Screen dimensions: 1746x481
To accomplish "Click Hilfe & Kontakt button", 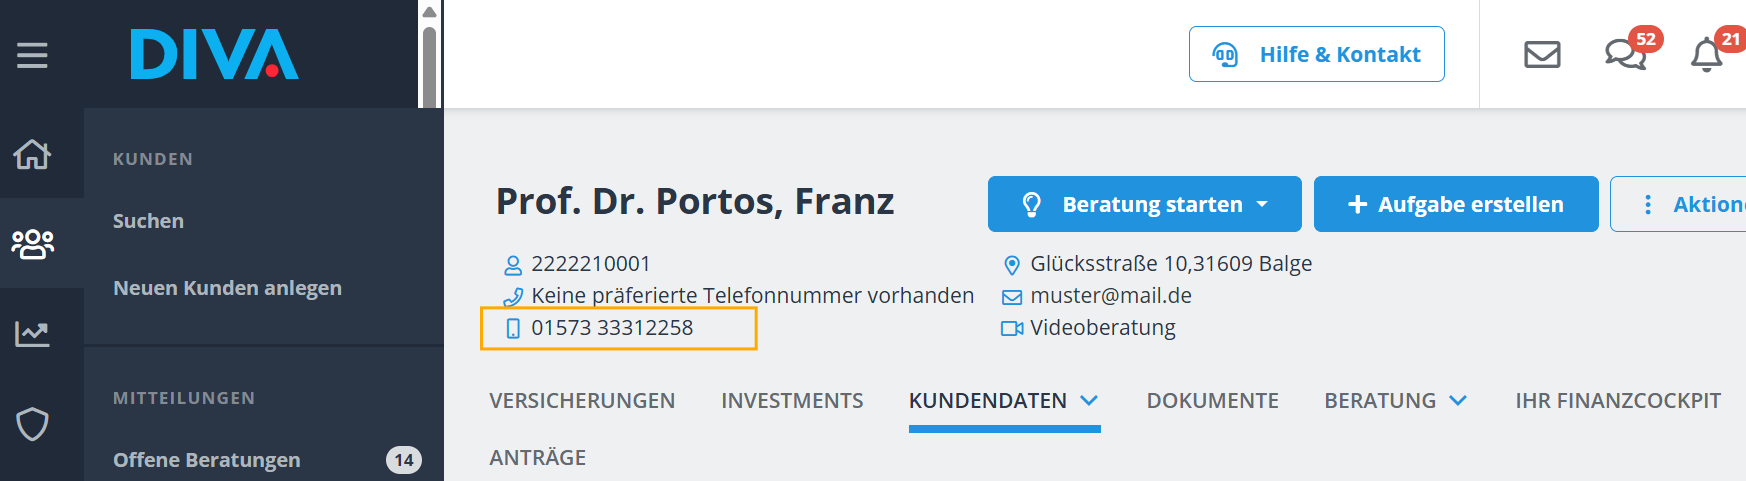I will coord(1316,54).
